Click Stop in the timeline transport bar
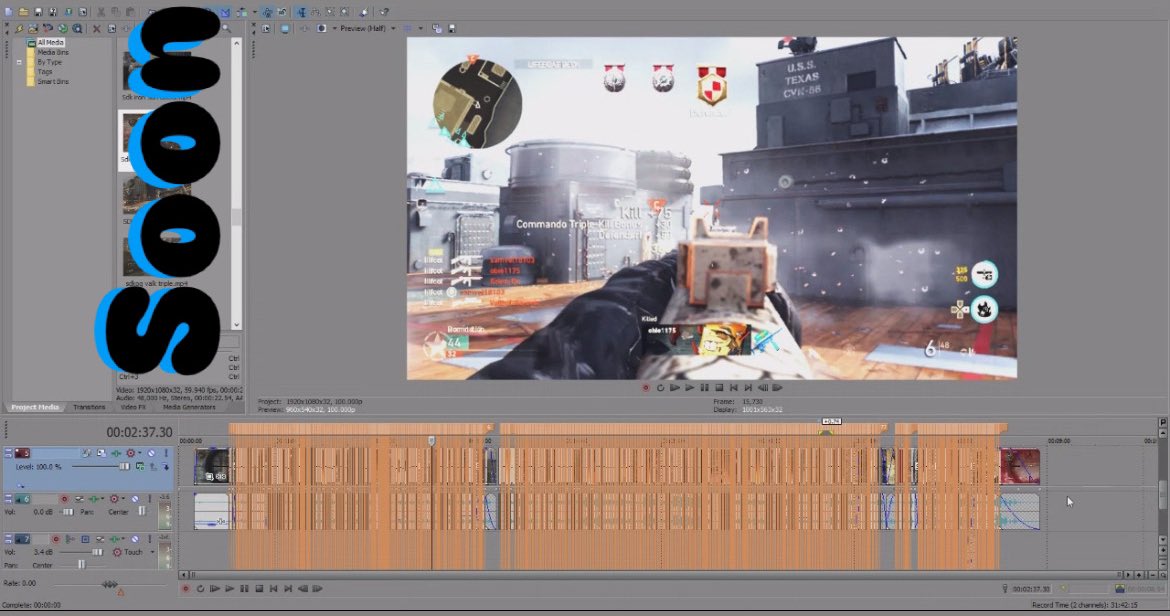Viewport: 1170px width, 616px height. pyautogui.click(x=259, y=588)
